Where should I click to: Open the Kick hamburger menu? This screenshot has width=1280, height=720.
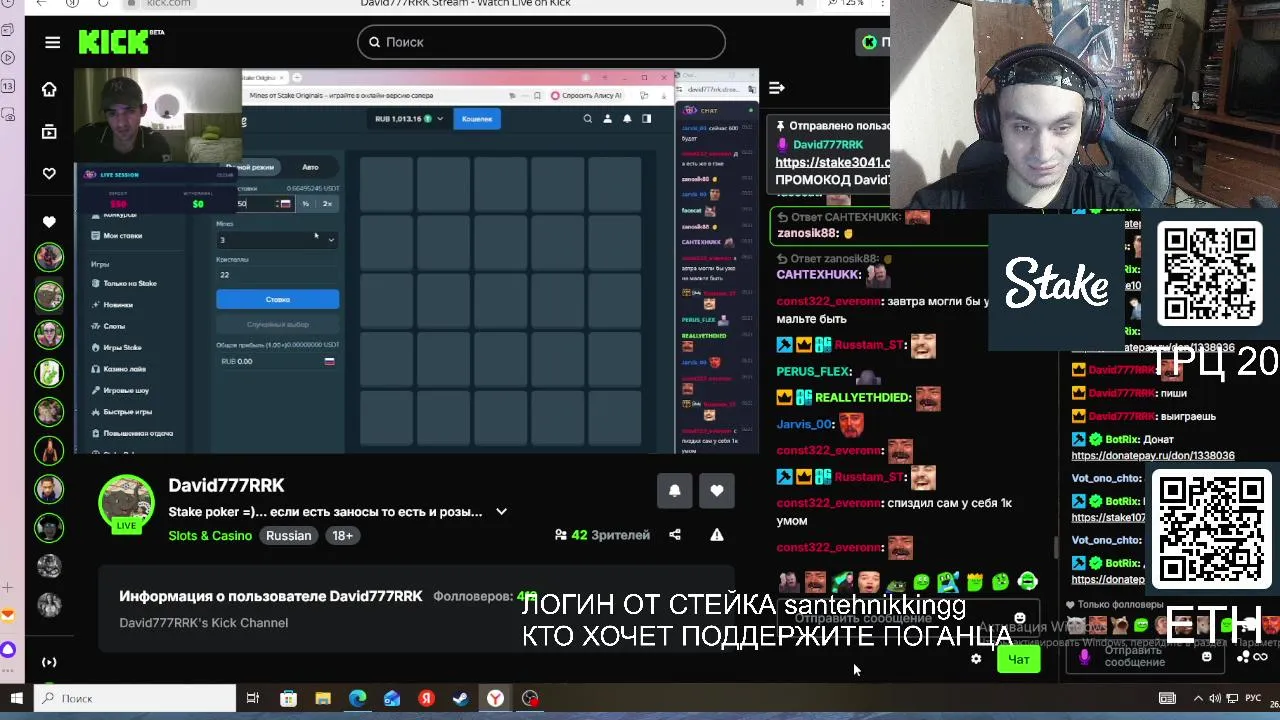coord(52,42)
